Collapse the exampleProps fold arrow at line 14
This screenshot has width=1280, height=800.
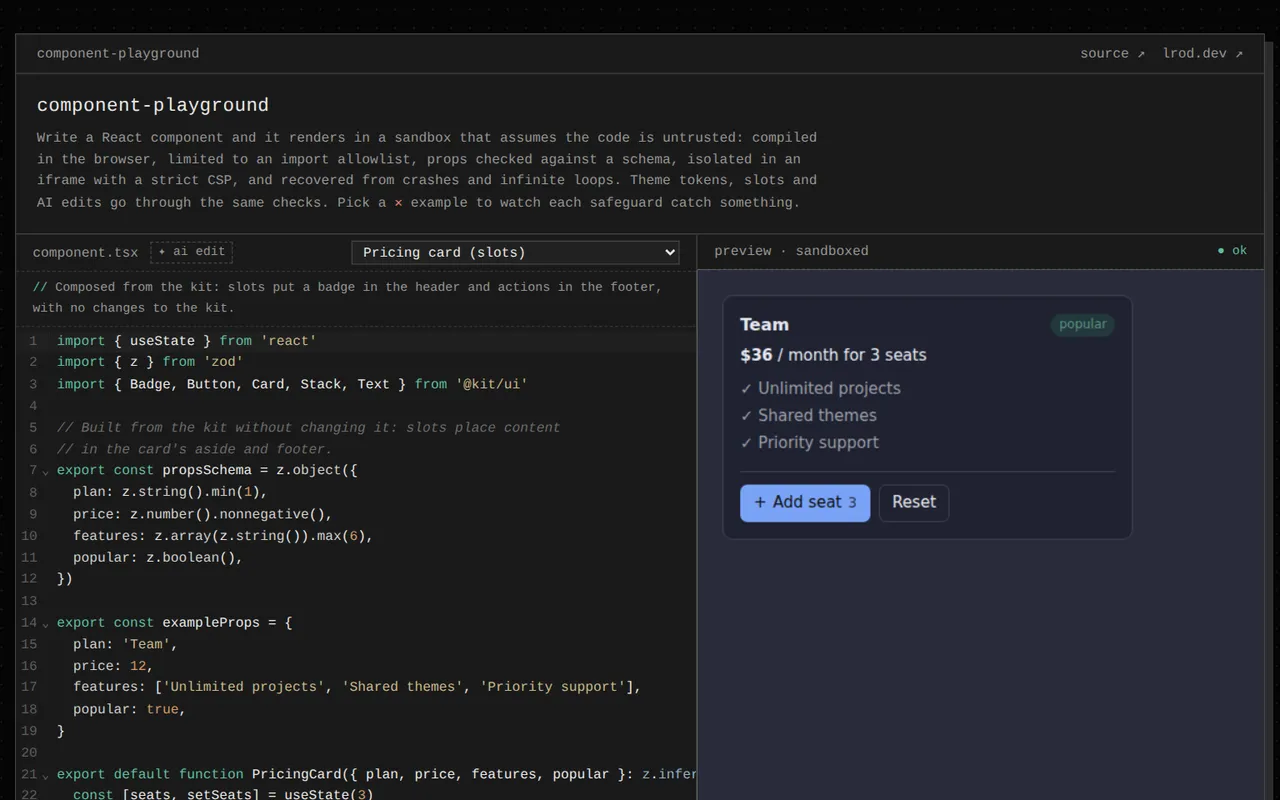tap(46, 624)
